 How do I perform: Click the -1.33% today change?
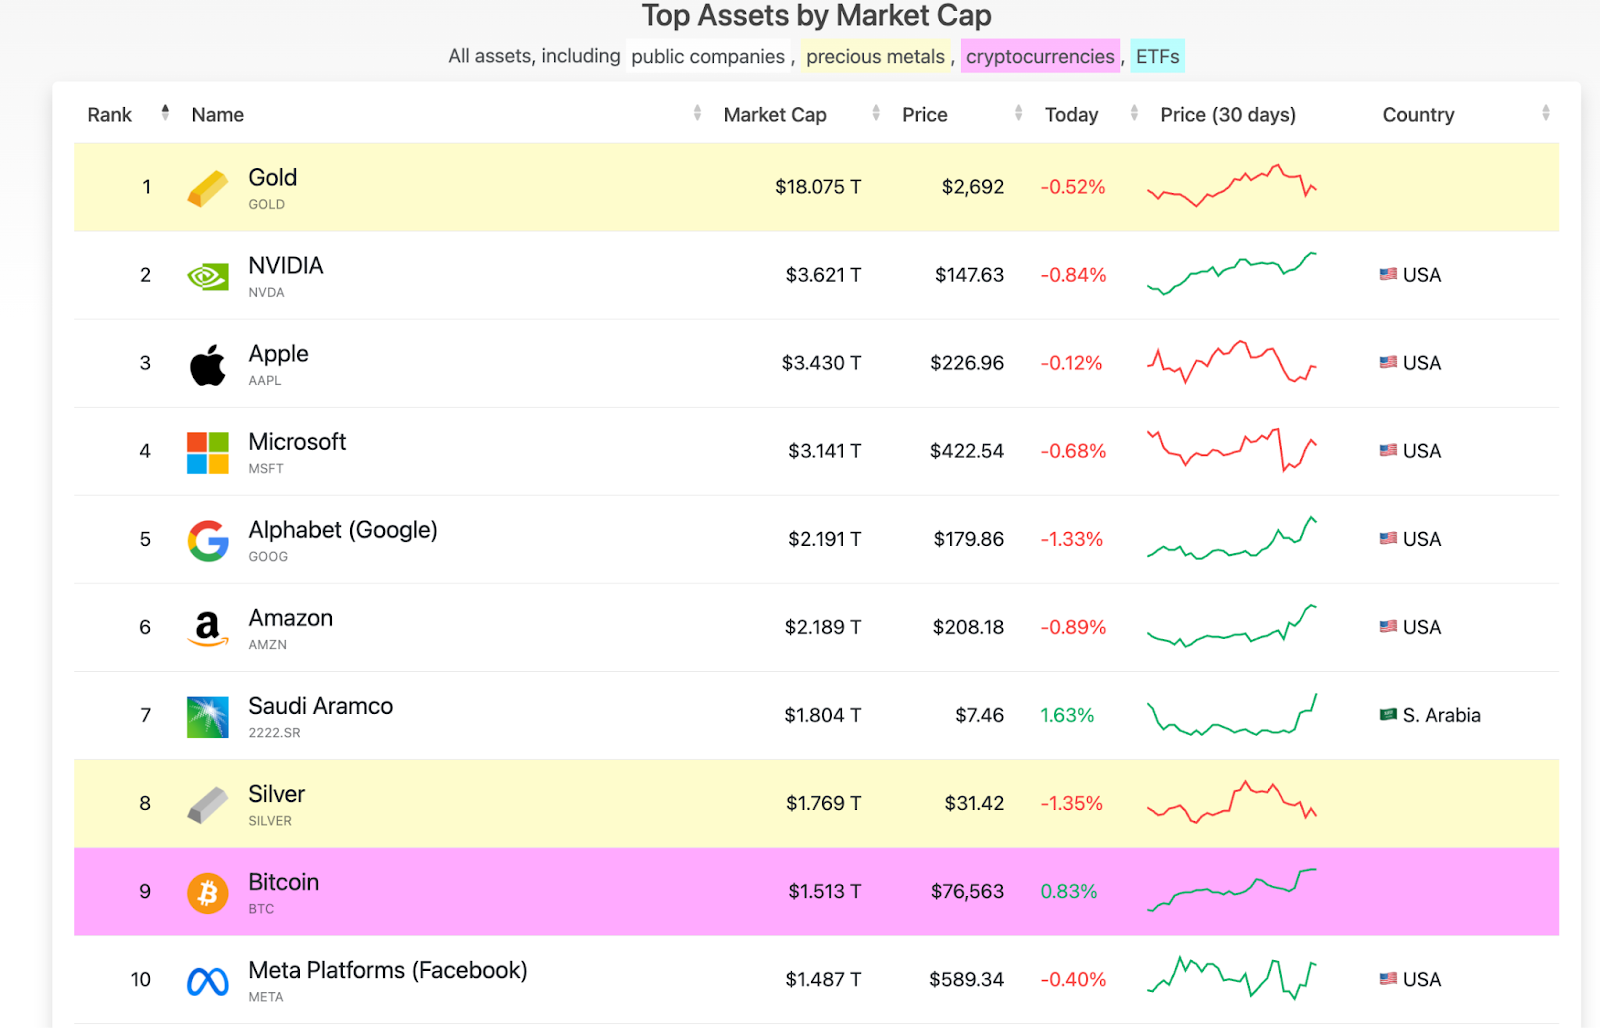pos(1071,538)
